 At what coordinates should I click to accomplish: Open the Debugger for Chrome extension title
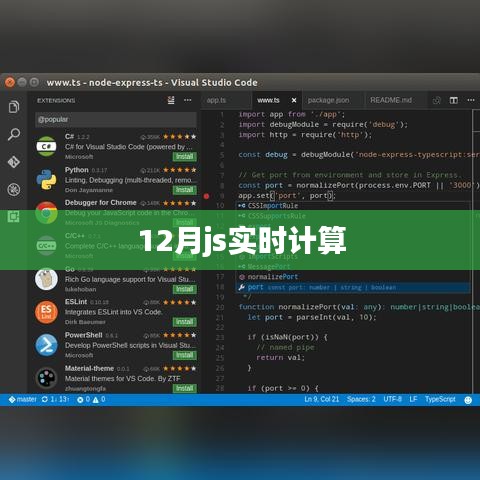pyautogui.click(x=101, y=203)
